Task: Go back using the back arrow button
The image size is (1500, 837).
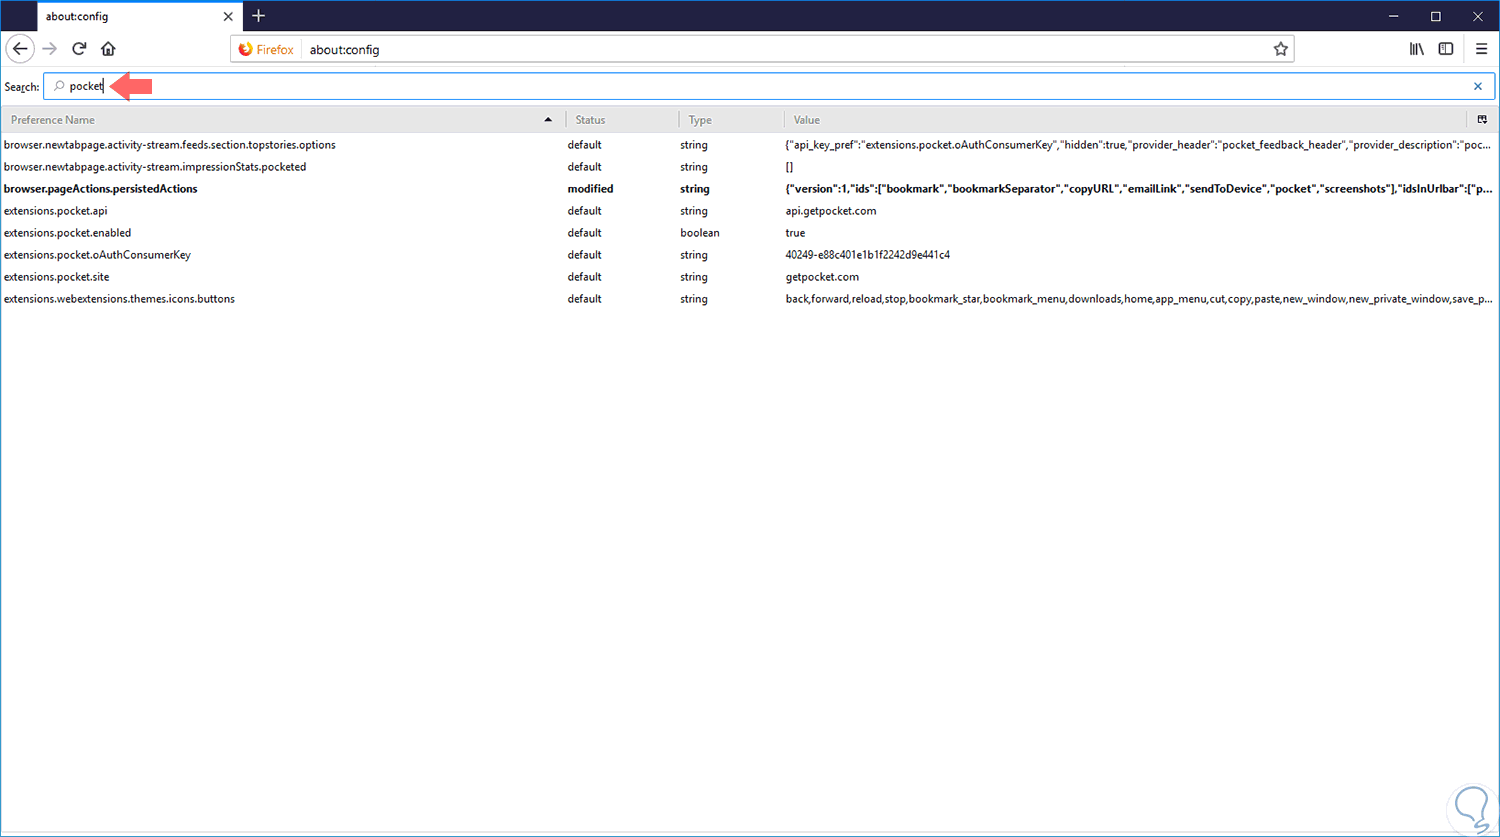Action: (20, 49)
